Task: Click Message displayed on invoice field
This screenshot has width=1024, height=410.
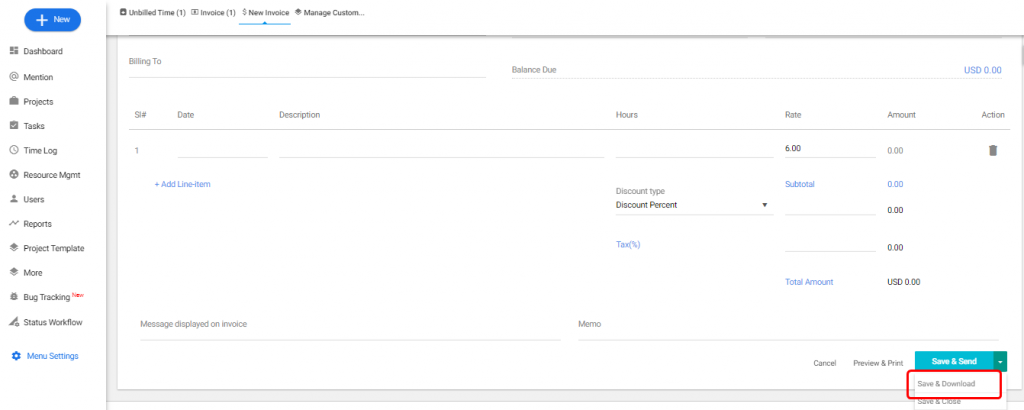Action: click(x=350, y=328)
